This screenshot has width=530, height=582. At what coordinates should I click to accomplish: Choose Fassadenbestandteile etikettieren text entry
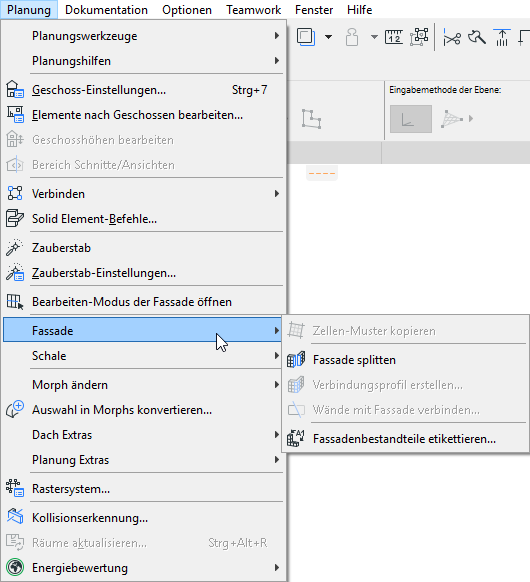coord(404,439)
